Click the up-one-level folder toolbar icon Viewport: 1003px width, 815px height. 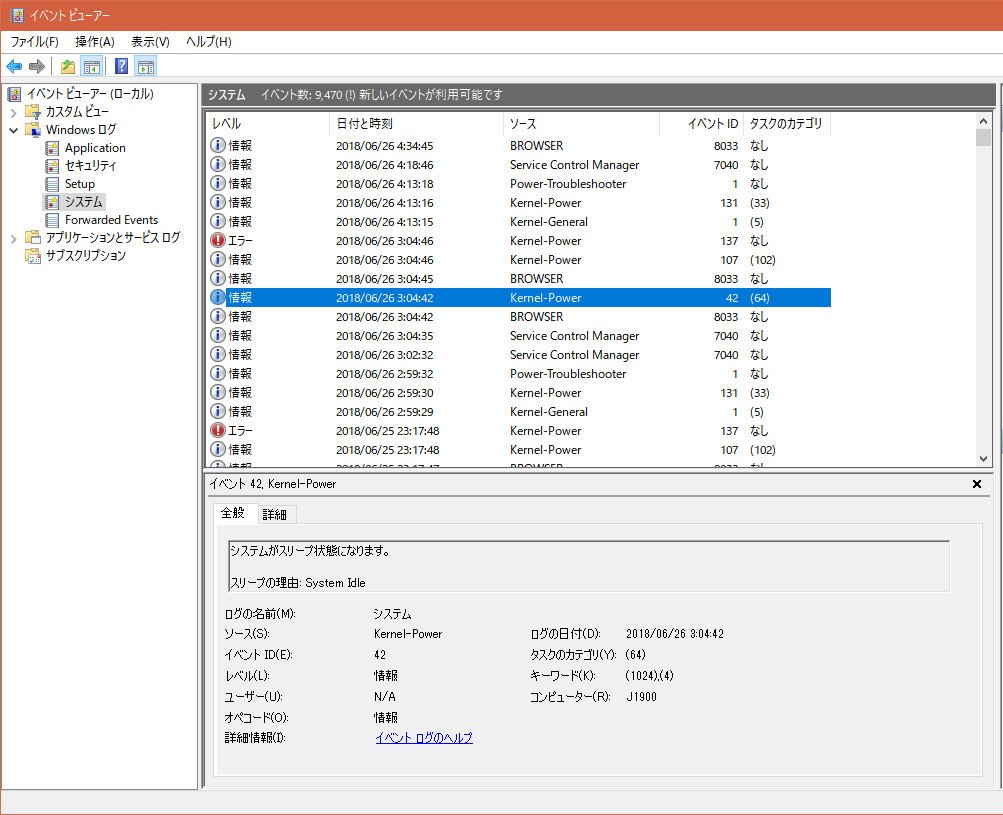tap(67, 67)
